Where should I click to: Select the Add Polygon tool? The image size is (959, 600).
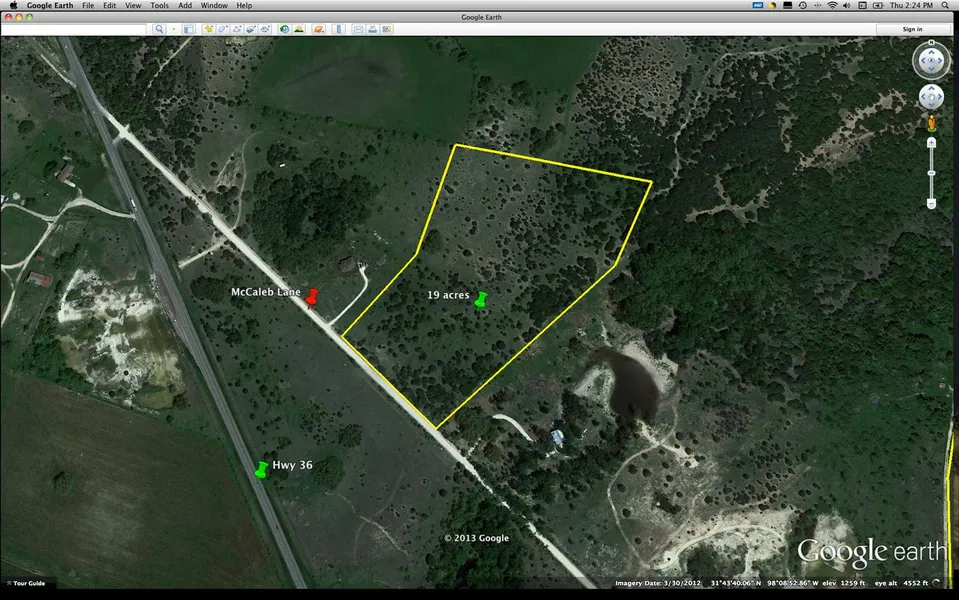pos(223,29)
